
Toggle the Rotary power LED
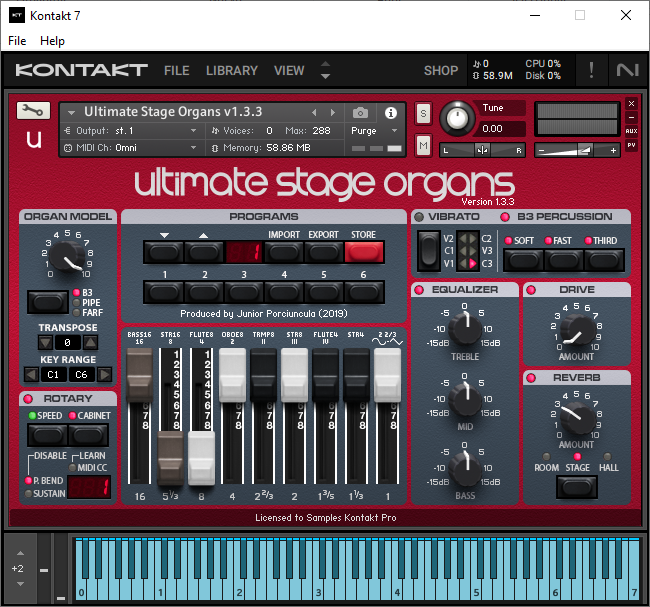[28, 399]
